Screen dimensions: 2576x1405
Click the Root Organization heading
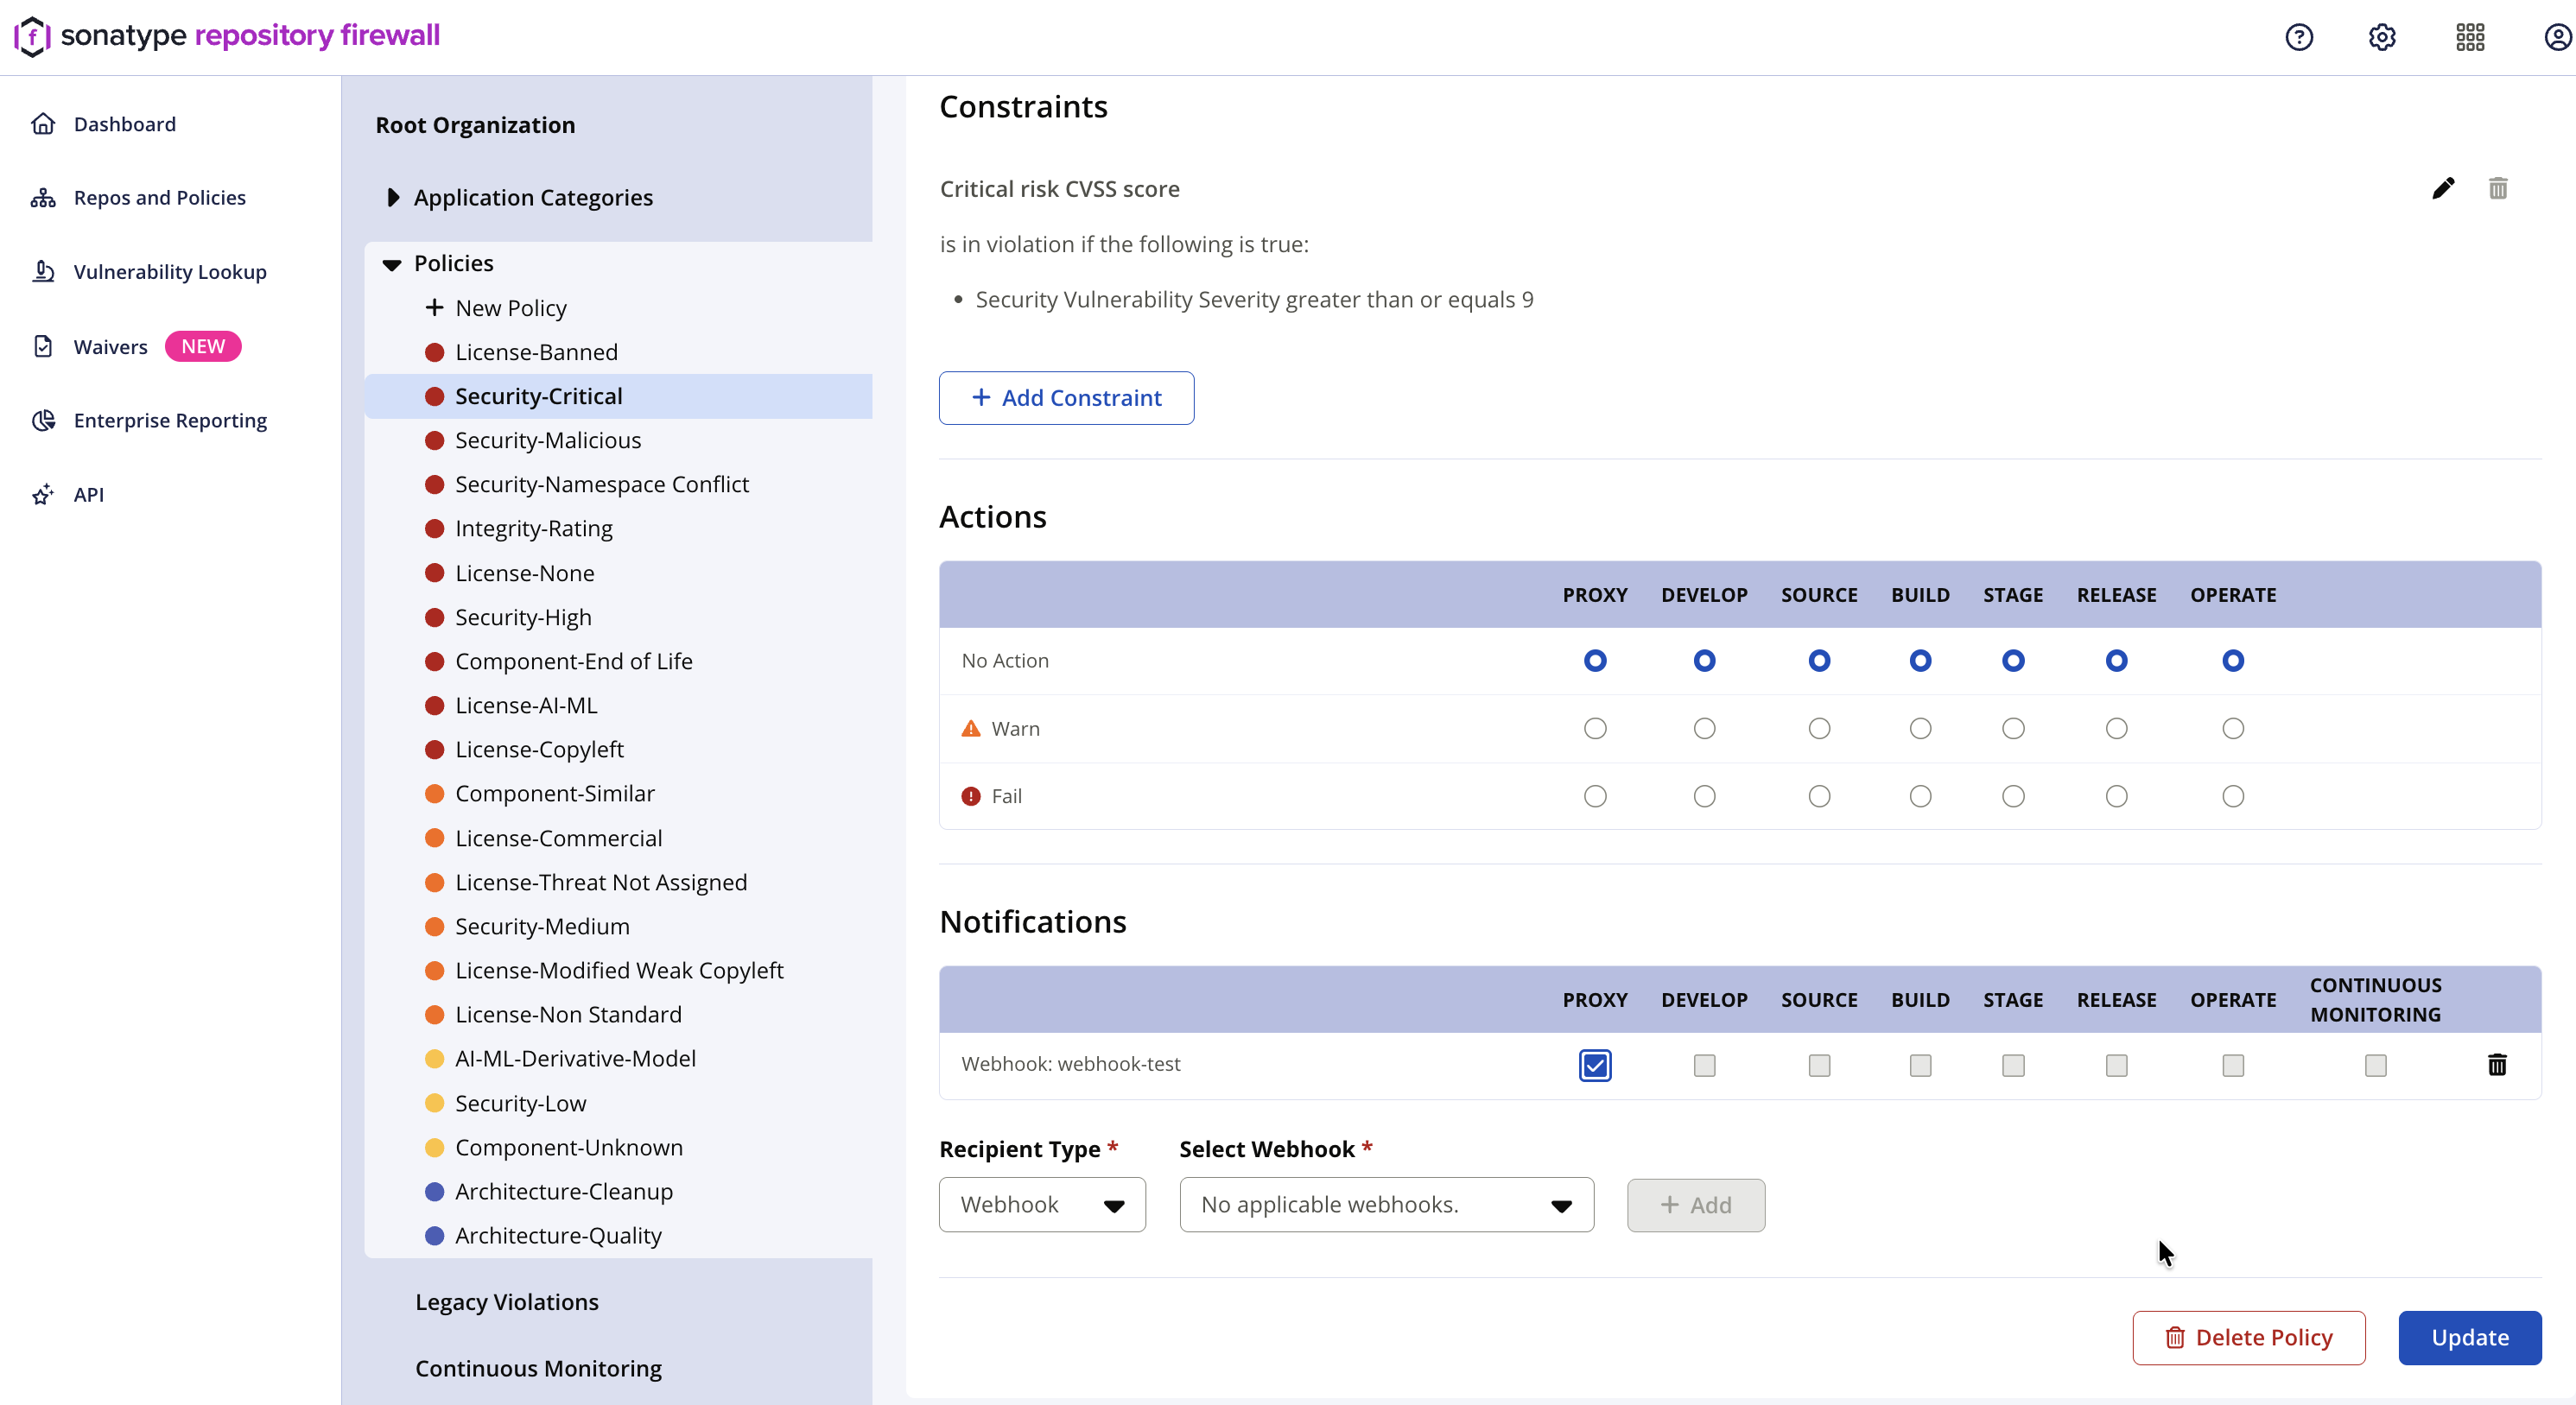(x=475, y=125)
